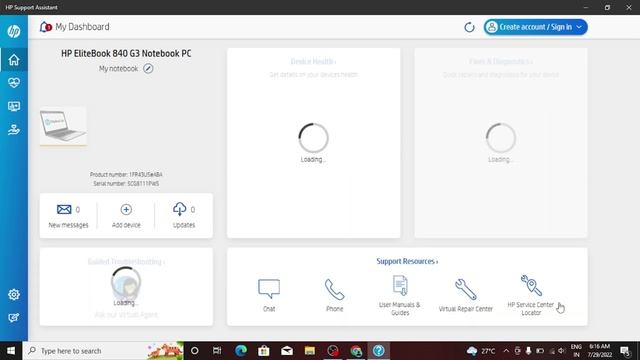Open the Windows notification center
Screen dimensions: 640x360
[624, 351]
